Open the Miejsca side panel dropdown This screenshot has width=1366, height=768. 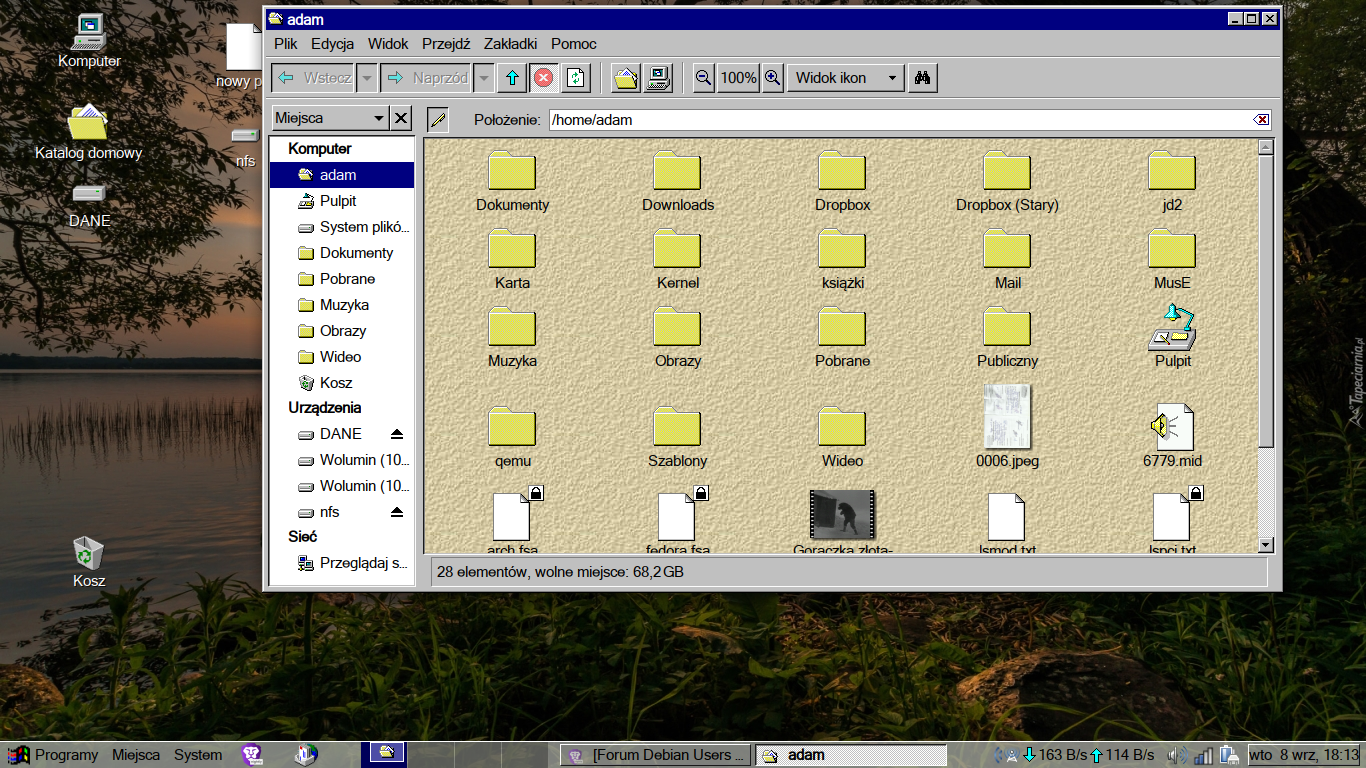(329, 118)
